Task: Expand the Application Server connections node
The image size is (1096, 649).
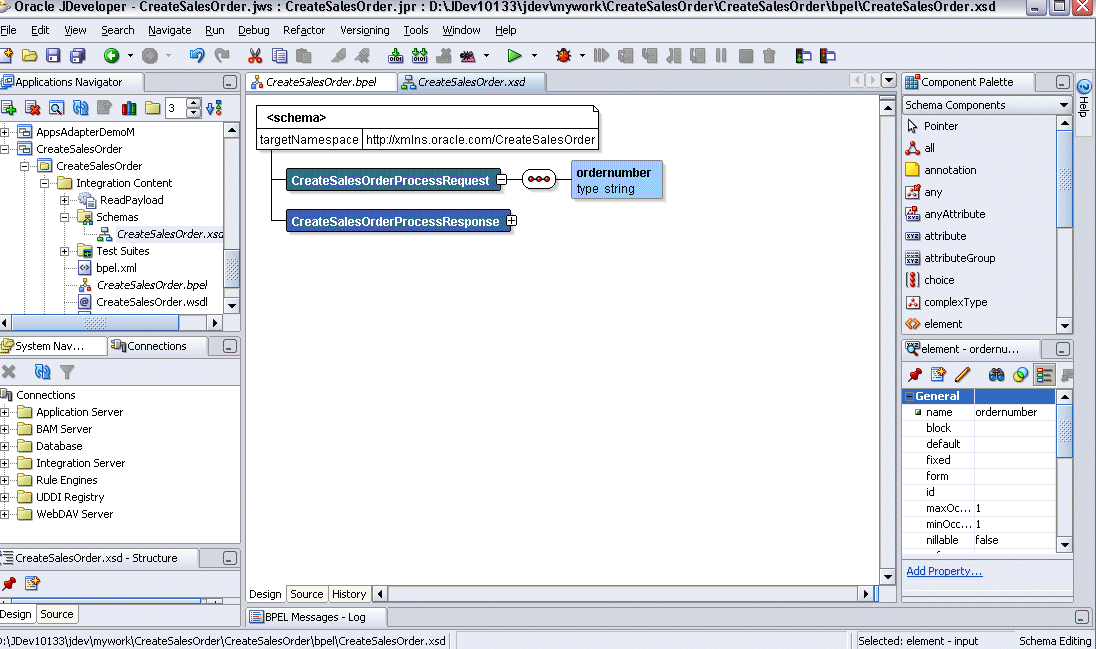Action: (5, 413)
